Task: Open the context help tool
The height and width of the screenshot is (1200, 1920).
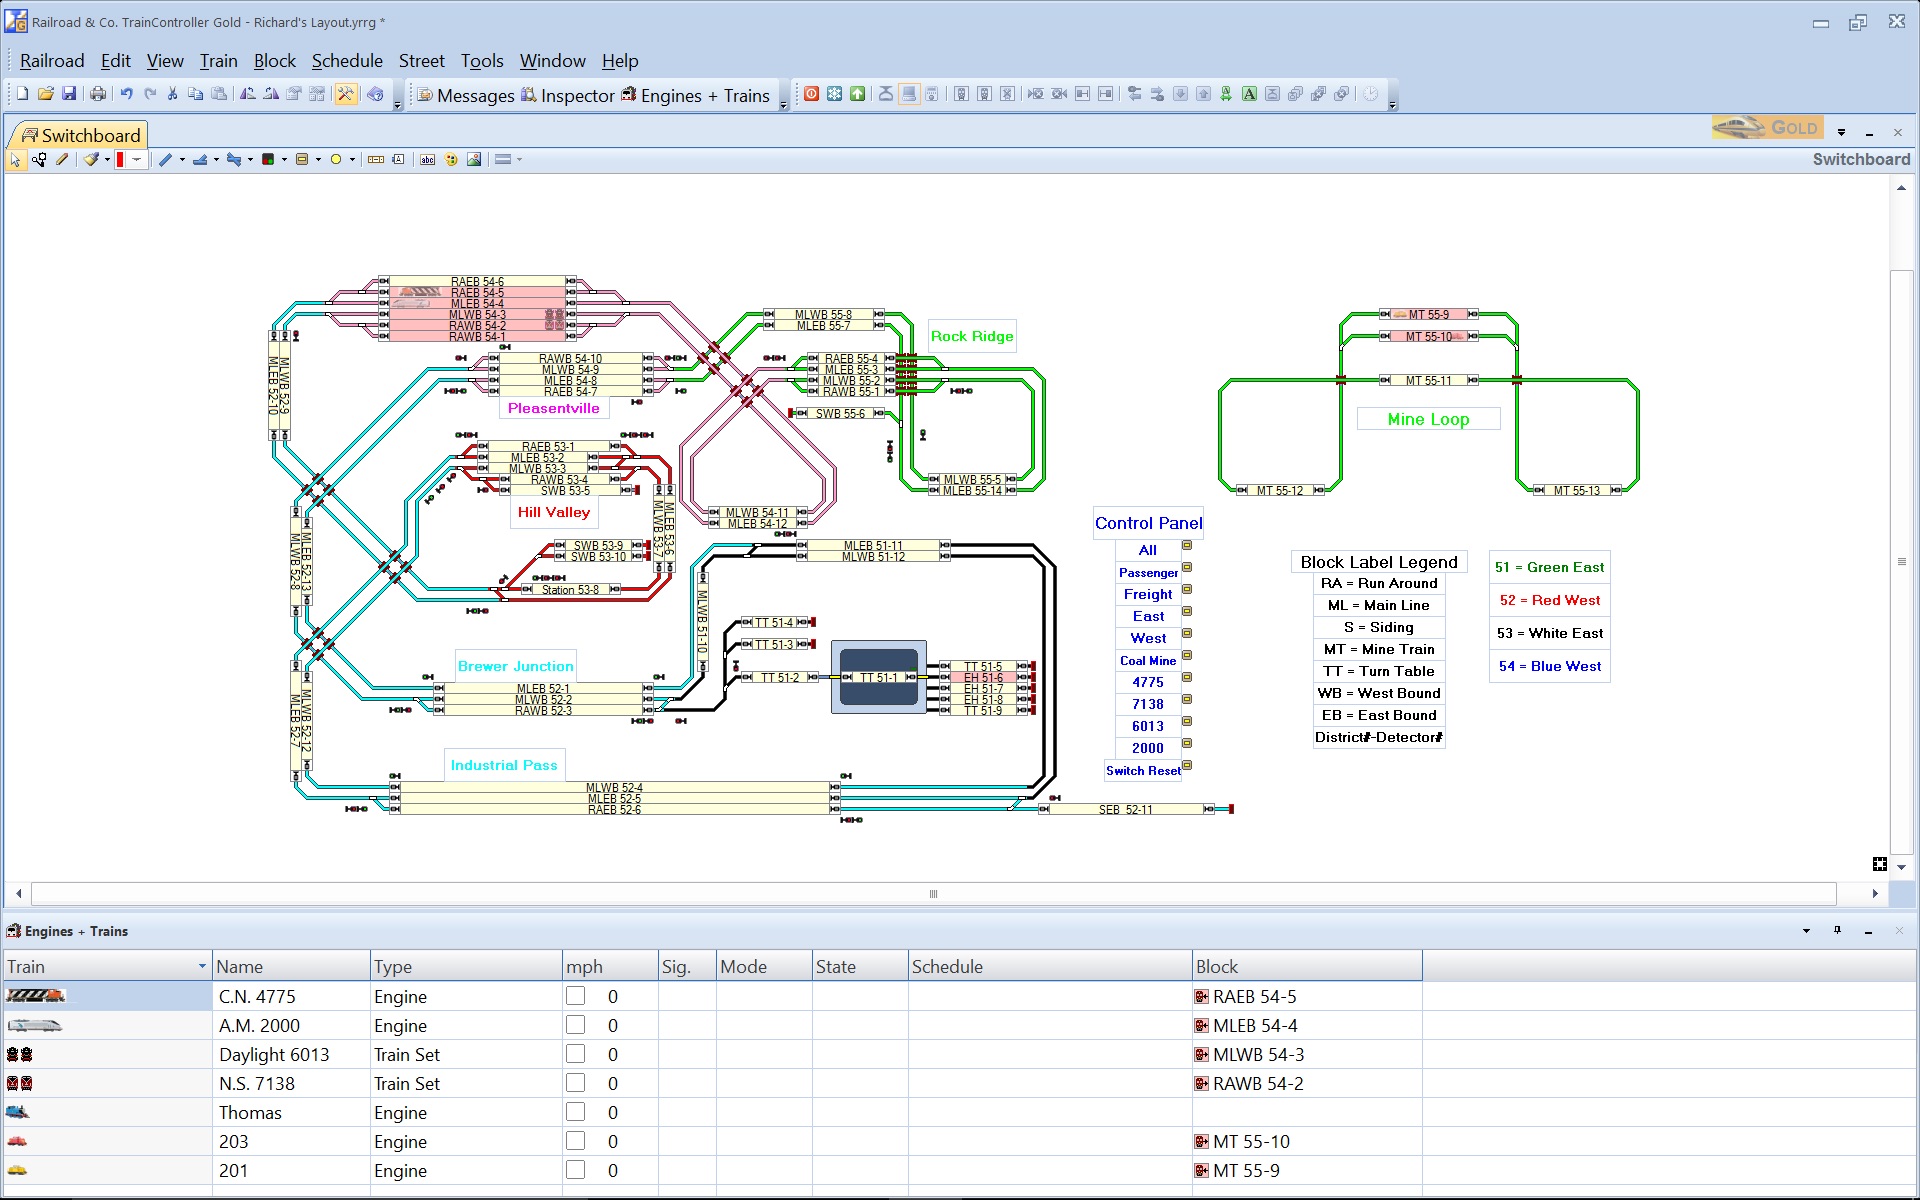Action: pos(375,94)
